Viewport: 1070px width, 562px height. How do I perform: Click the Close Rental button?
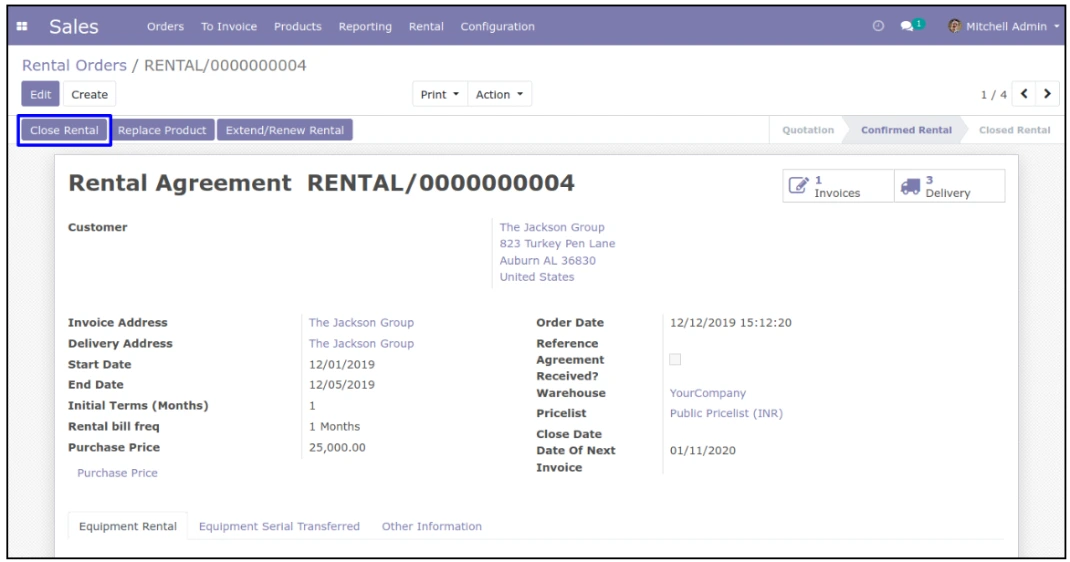(64, 130)
